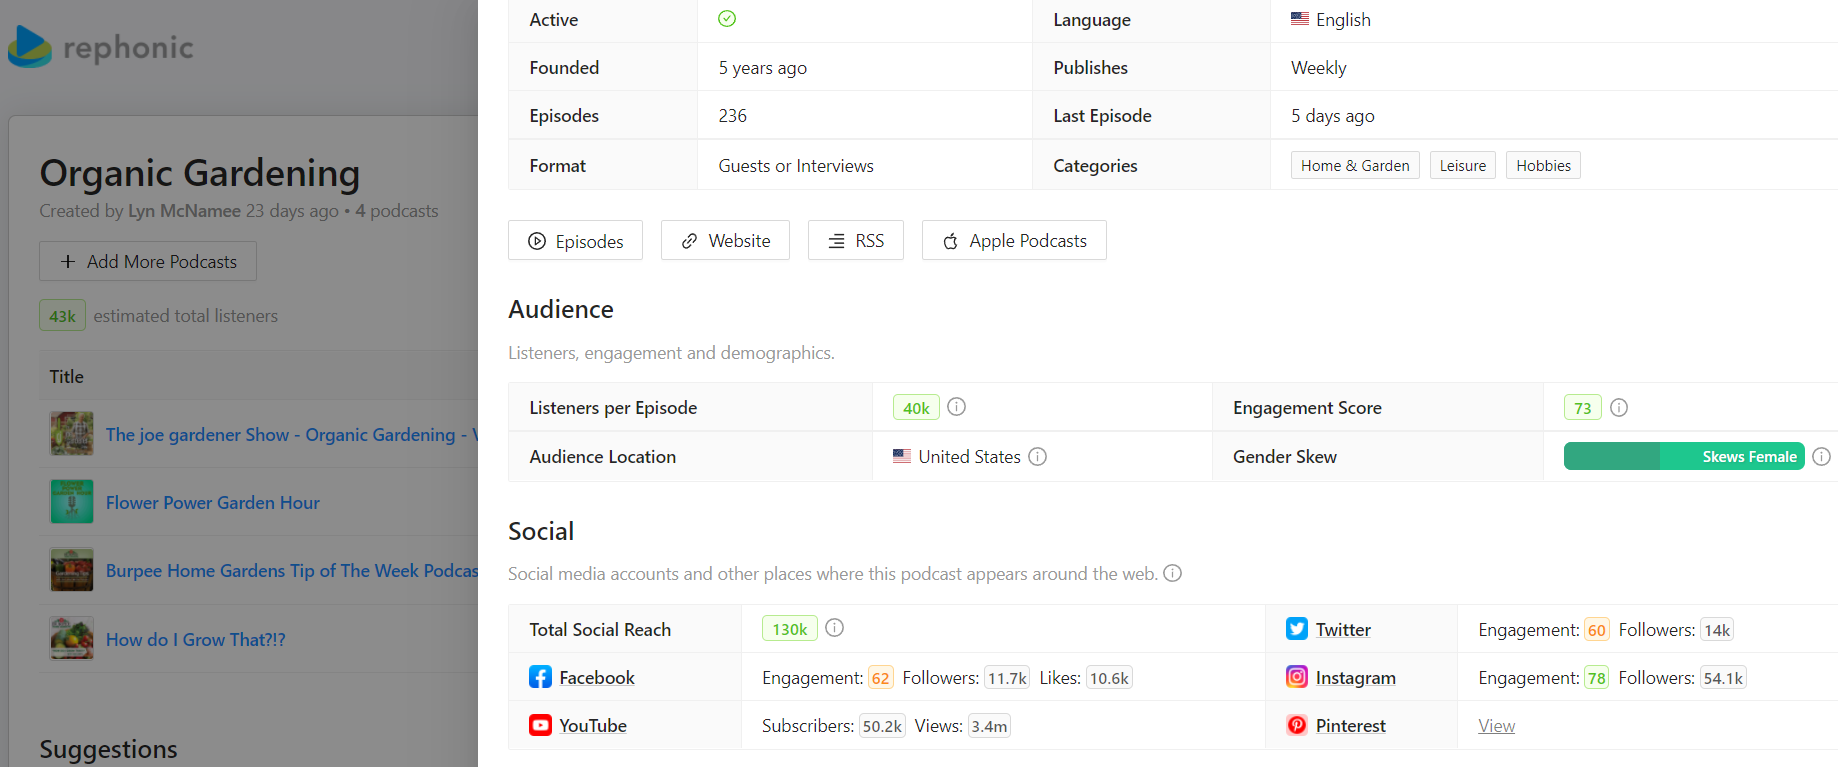
Task: Click How do I Grow That thumbnail
Action: click(72, 638)
